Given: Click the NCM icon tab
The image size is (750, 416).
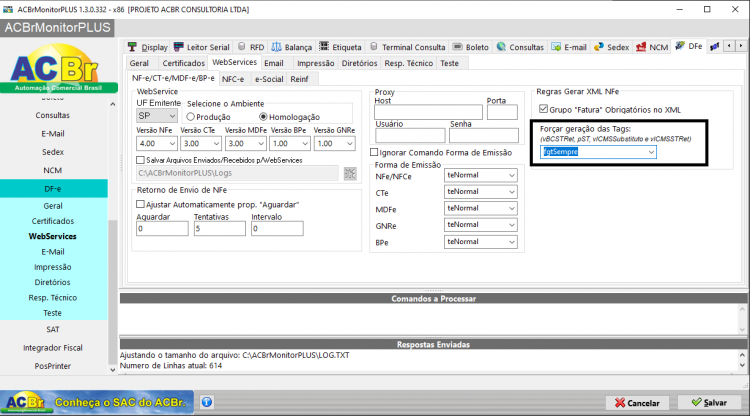Looking at the screenshot, I should coord(651,47).
